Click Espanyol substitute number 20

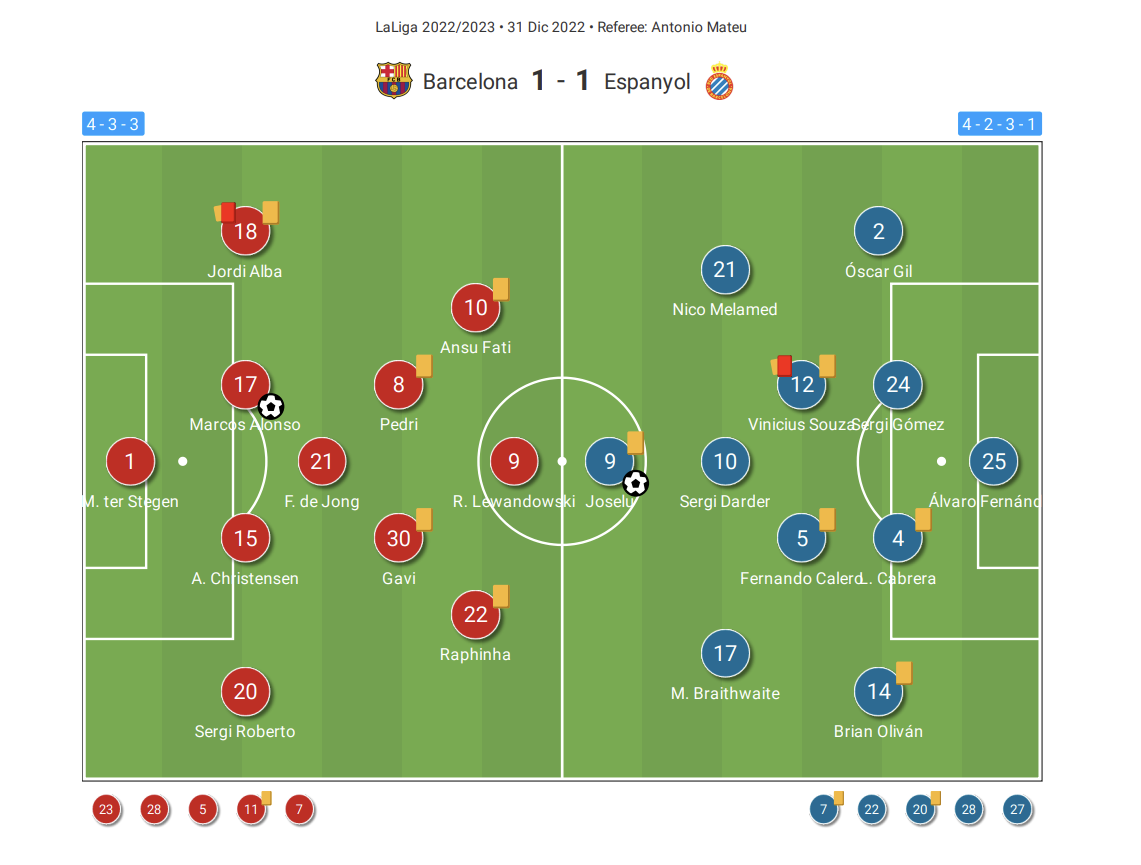pyautogui.click(x=920, y=809)
